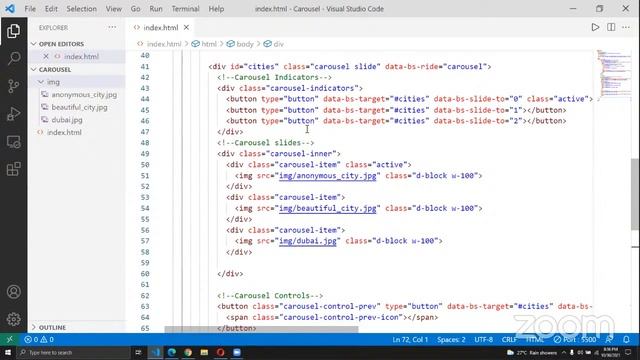Viewport: 640px width, 360px height.
Task: Open the Edit menu
Action: pos(51,9)
